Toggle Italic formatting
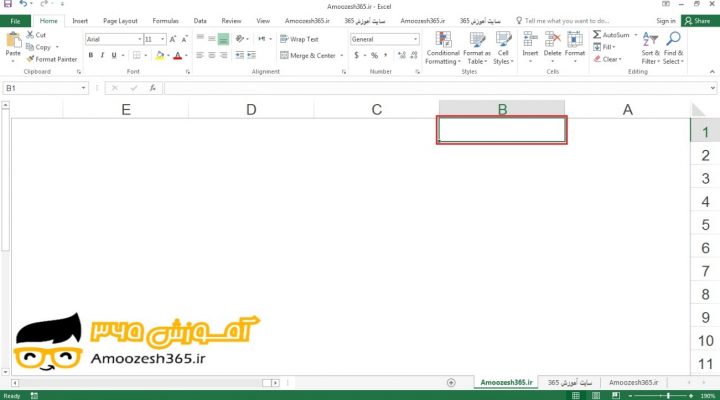Viewport: 720px width, 400px height. [102, 56]
